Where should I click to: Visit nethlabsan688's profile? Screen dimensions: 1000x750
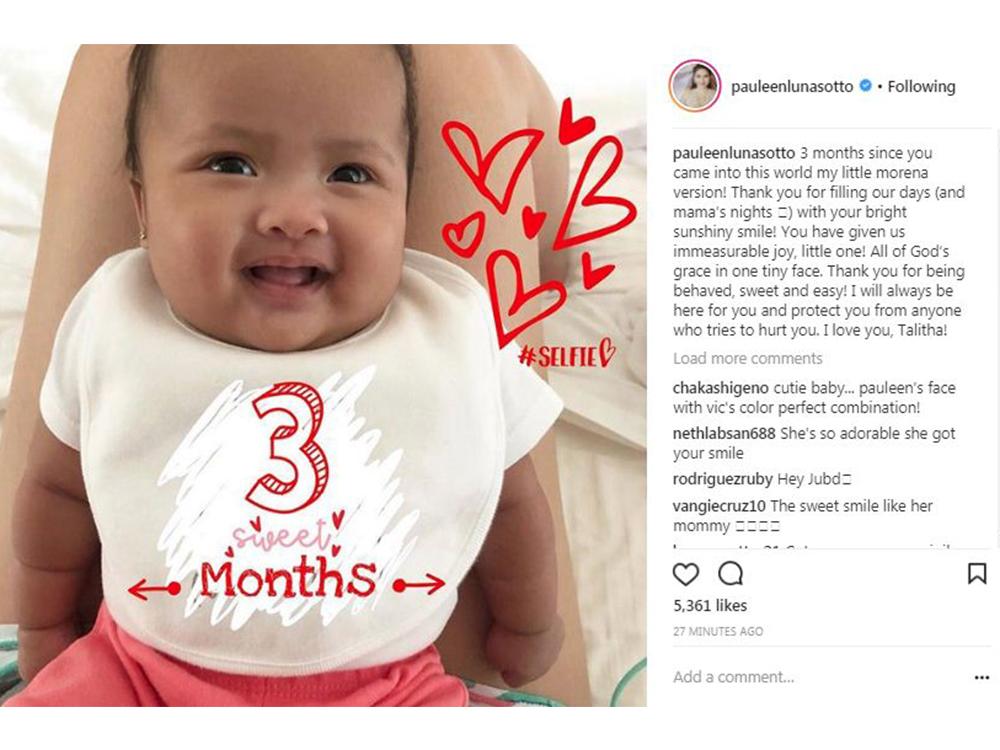click(x=724, y=434)
